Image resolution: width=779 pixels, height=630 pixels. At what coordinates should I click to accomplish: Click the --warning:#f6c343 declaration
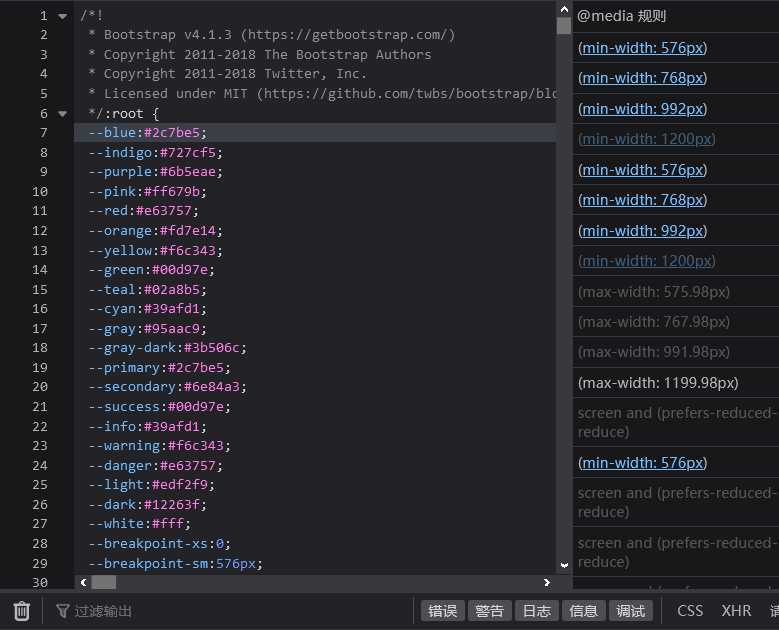coord(159,446)
